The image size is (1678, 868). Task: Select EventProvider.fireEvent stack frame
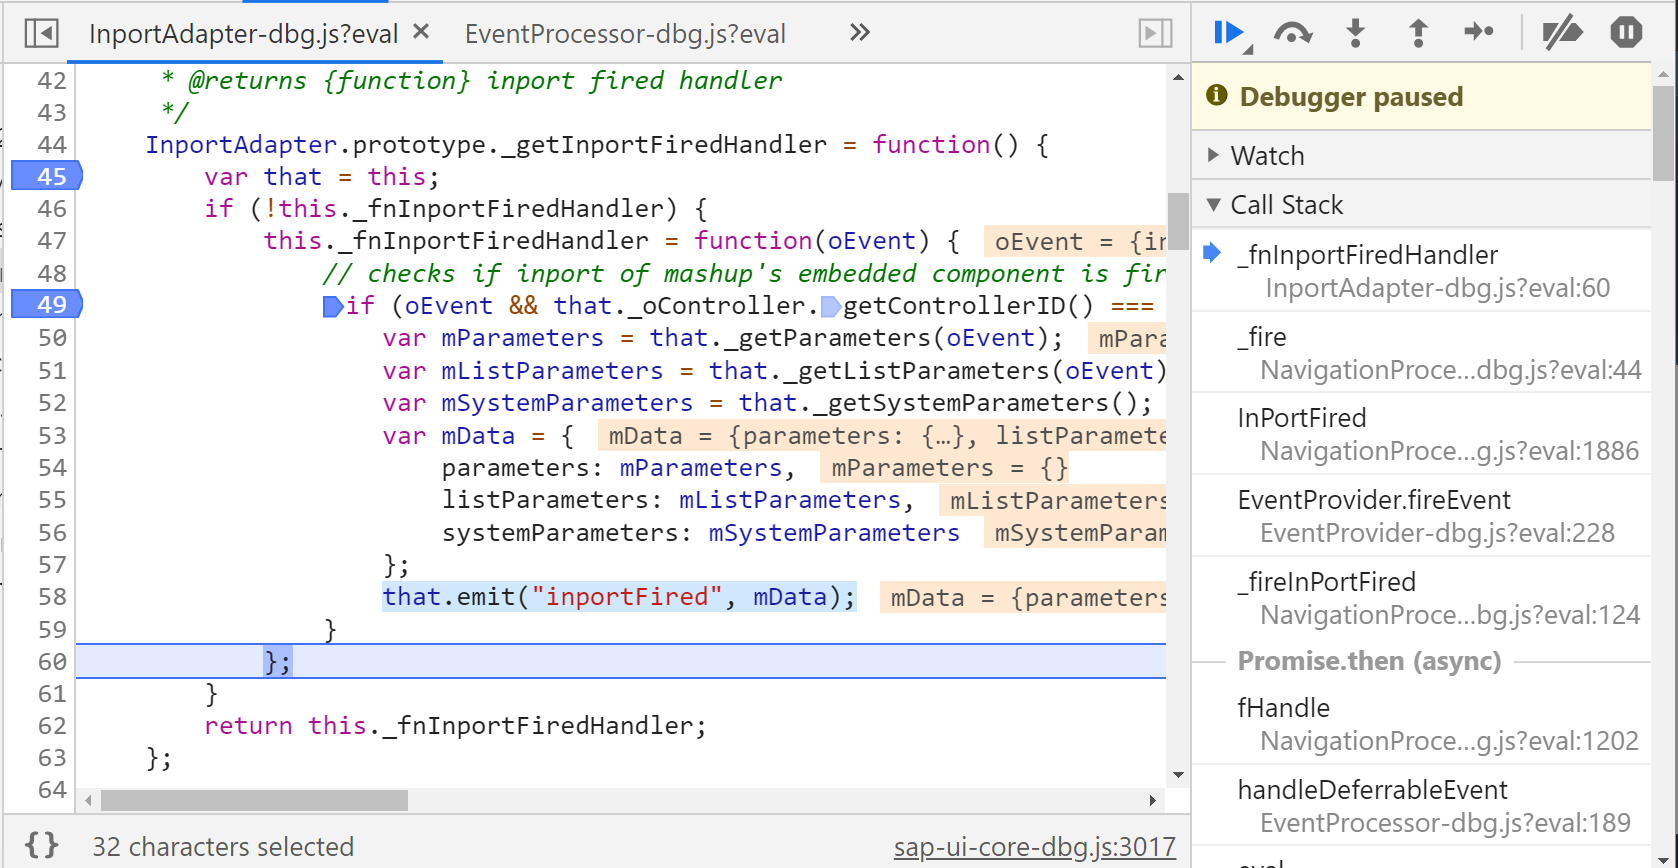click(1421, 516)
